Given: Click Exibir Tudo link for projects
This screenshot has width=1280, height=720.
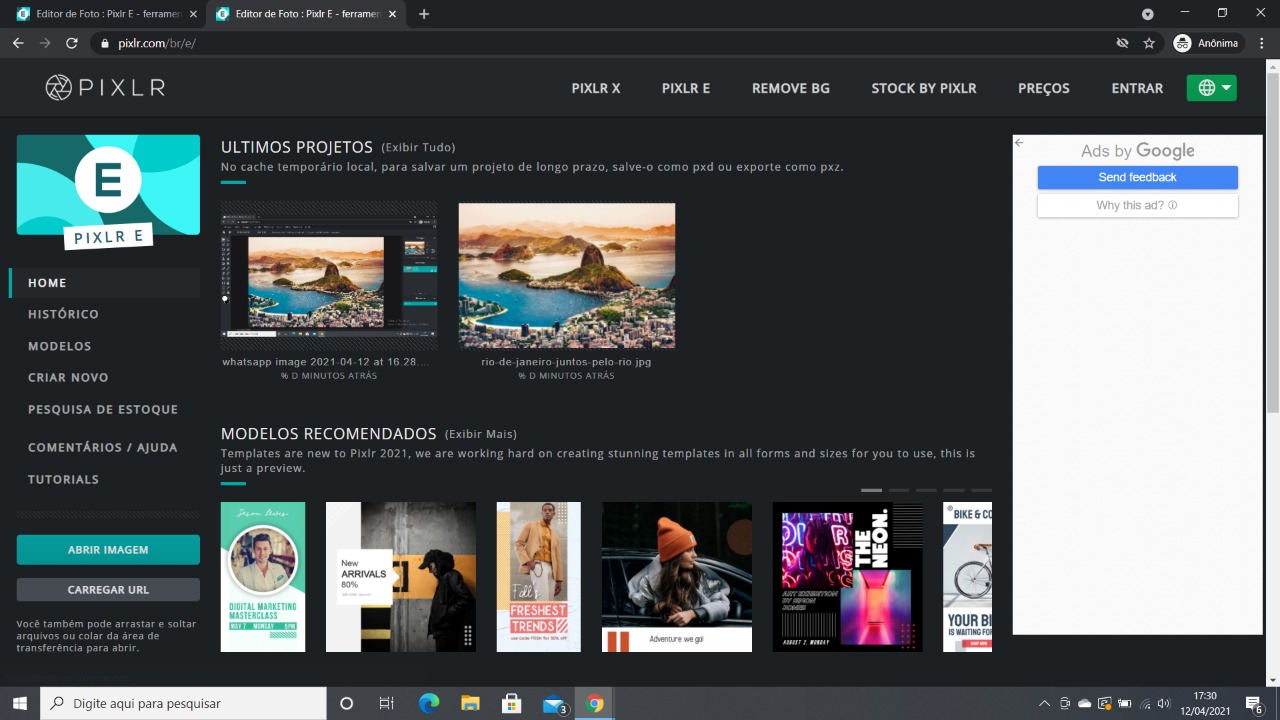Looking at the screenshot, I should 419,148.
